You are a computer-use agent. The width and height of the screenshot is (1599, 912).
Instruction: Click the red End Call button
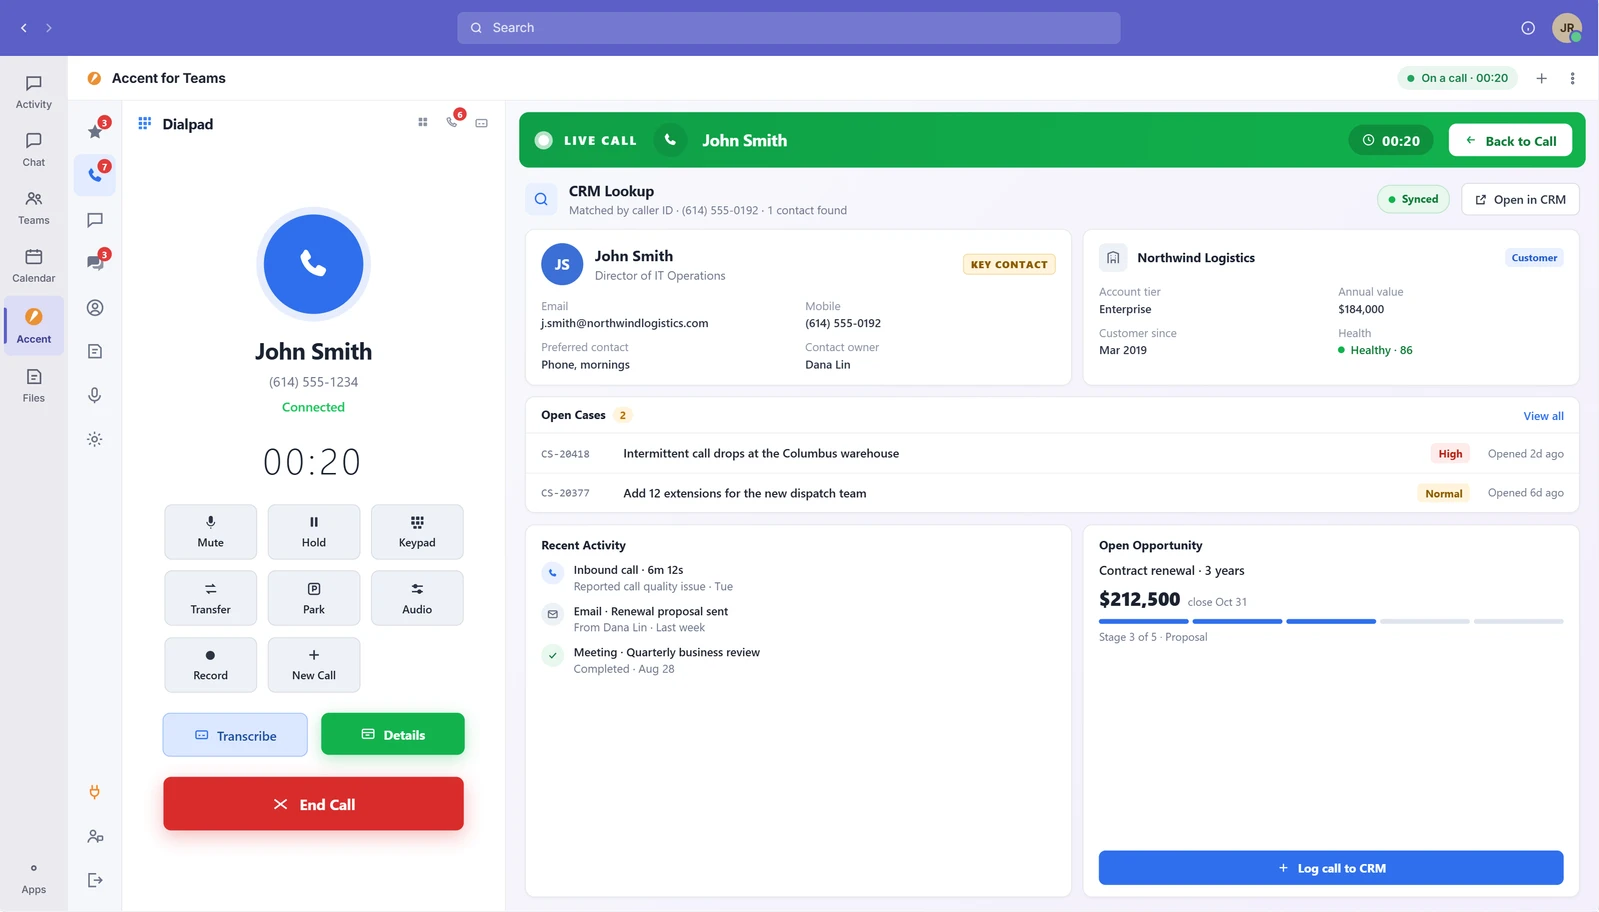tap(313, 804)
